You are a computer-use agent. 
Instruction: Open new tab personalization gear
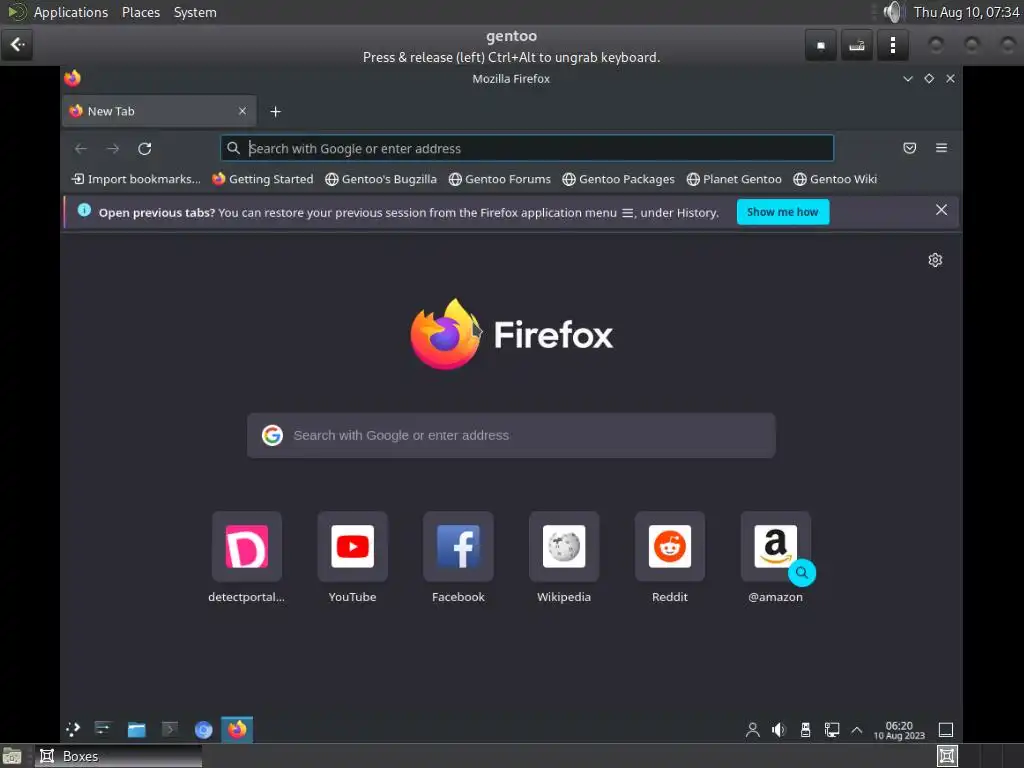(935, 260)
